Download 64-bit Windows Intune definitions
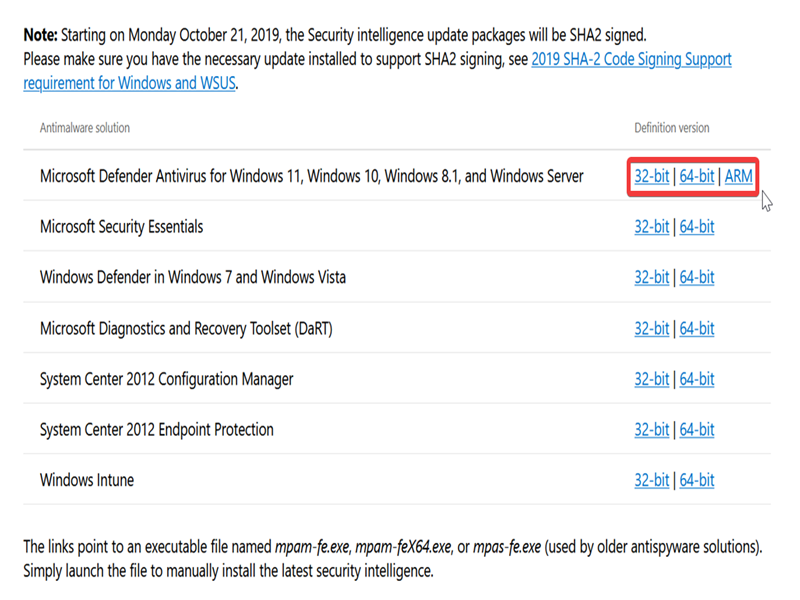Screen dimensions: 800x600 pyautogui.click(x=696, y=480)
